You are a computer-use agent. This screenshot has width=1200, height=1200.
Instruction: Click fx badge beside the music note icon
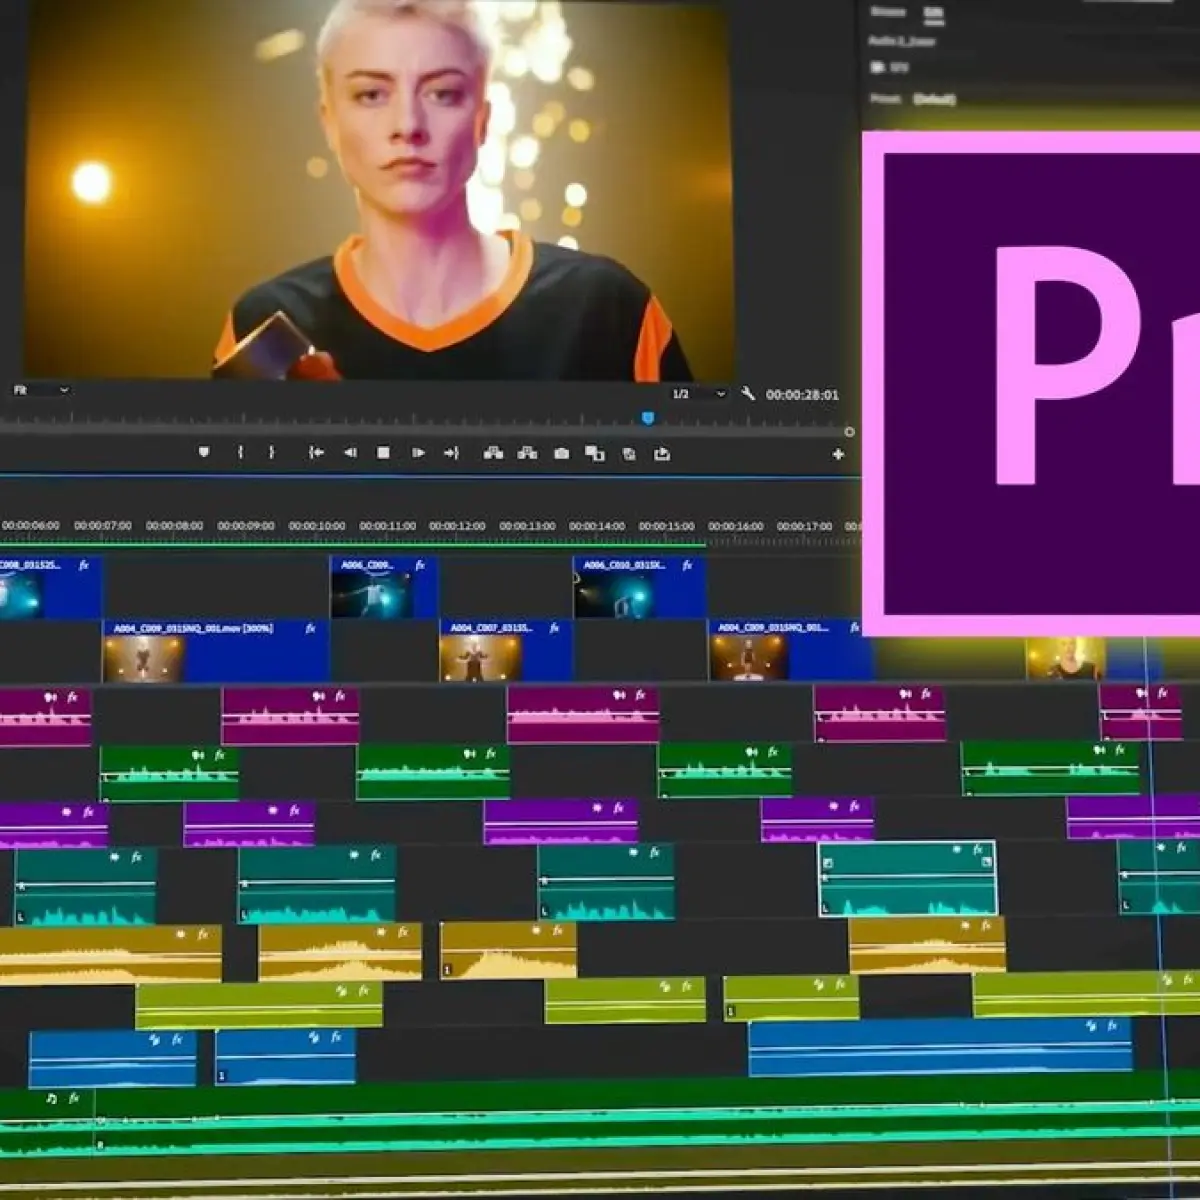point(73,1098)
